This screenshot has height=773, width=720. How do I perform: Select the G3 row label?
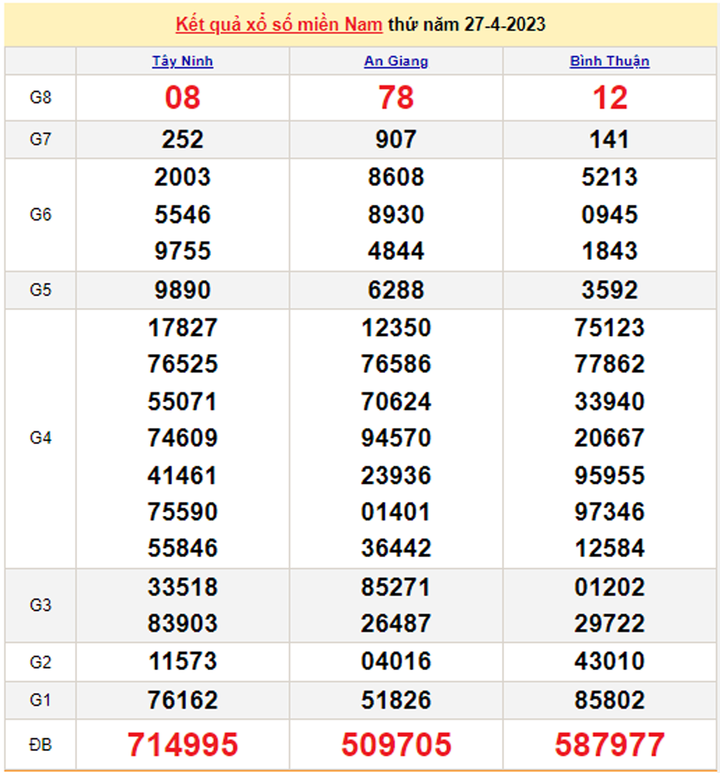coord(40,605)
